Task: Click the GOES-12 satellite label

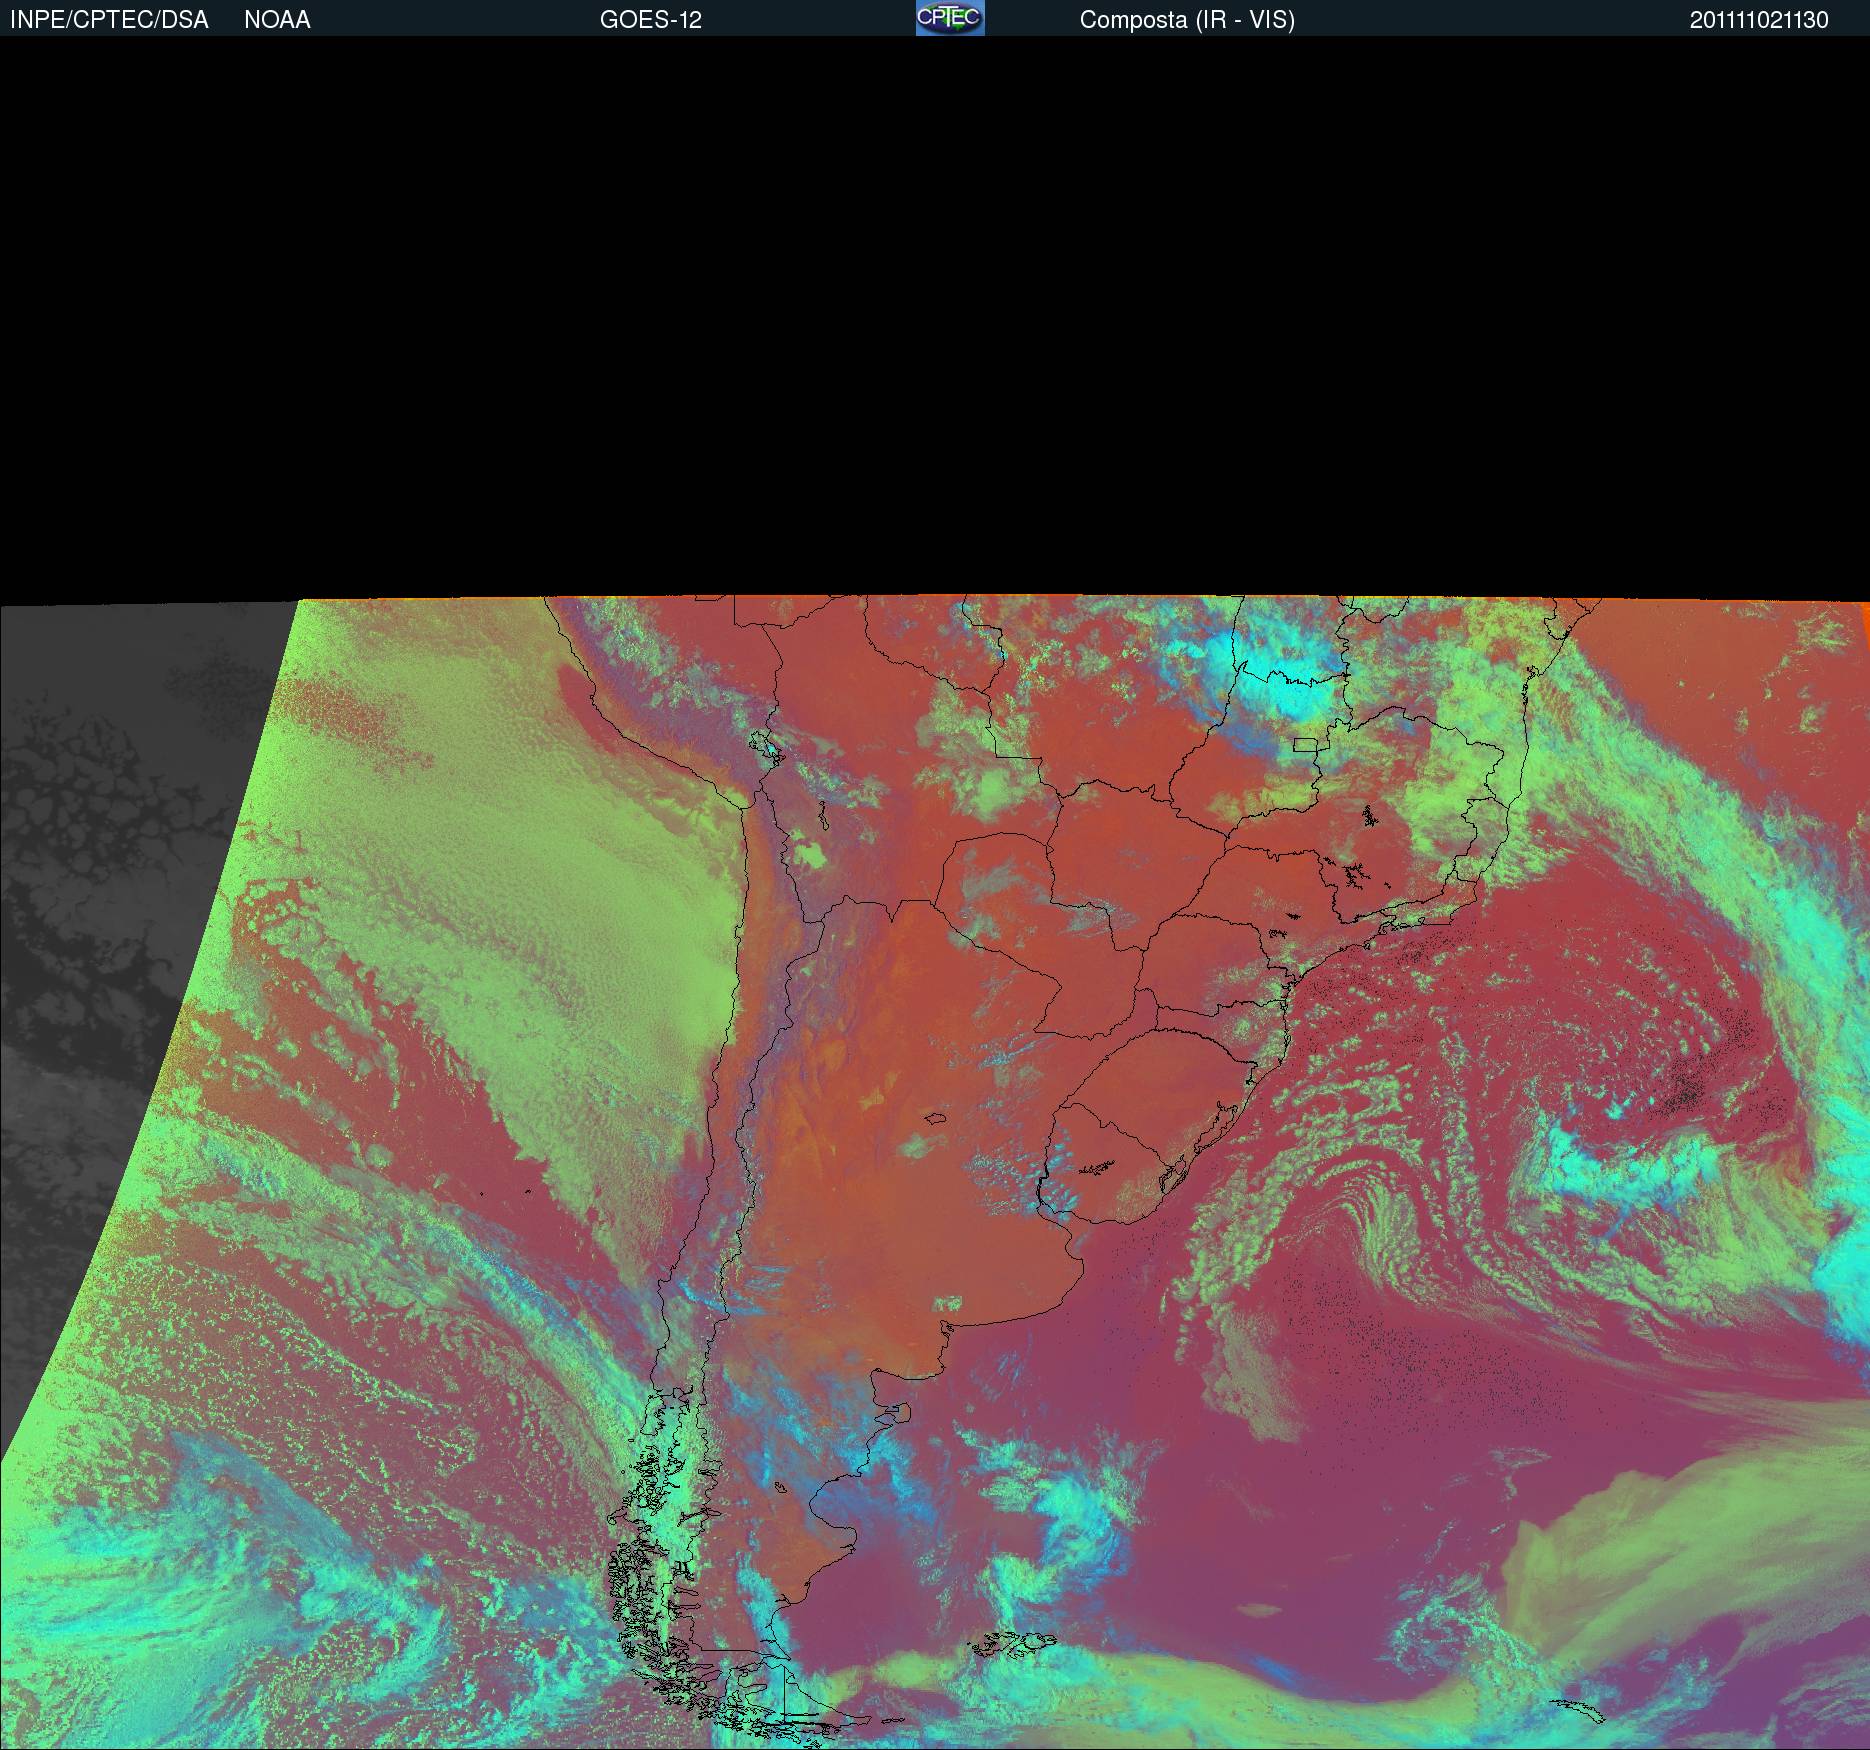Action: click(x=650, y=20)
